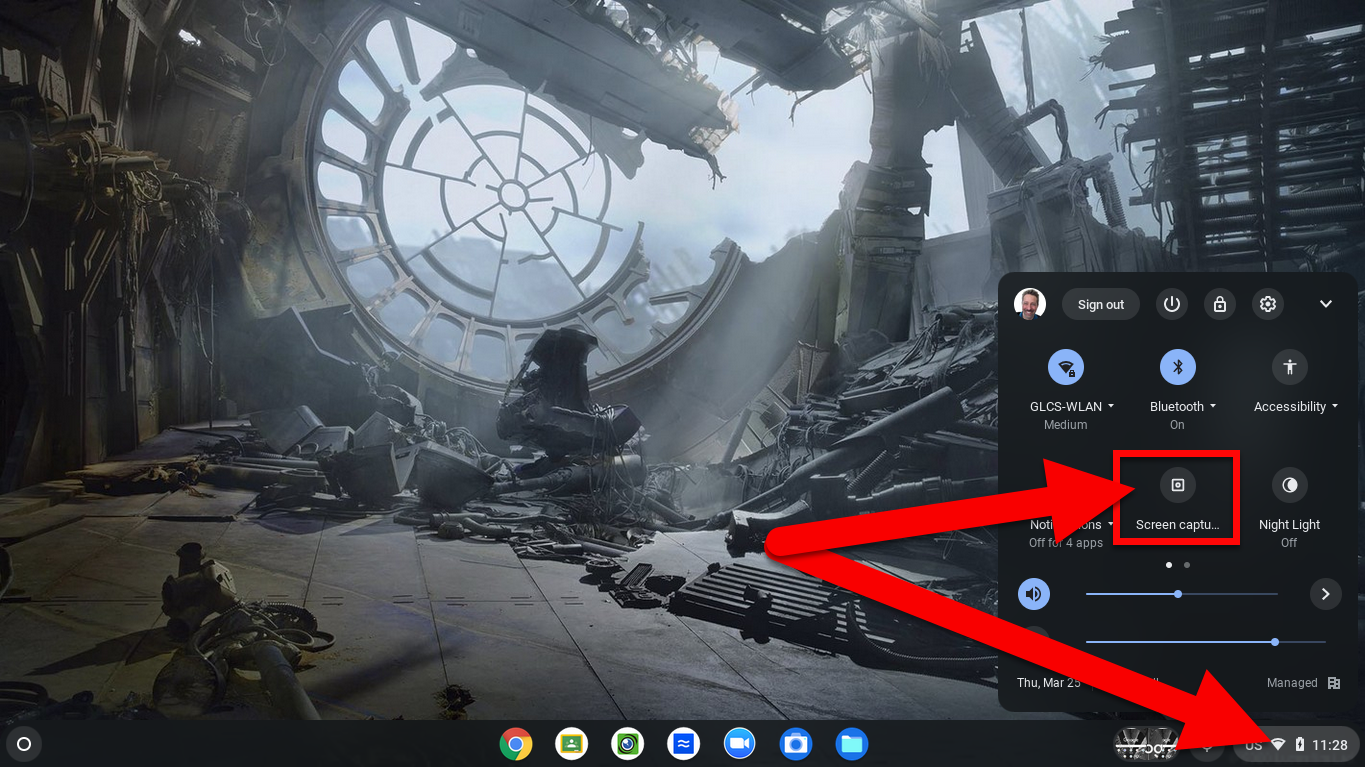Start Screen capture from quick settings

(1178, 485)
